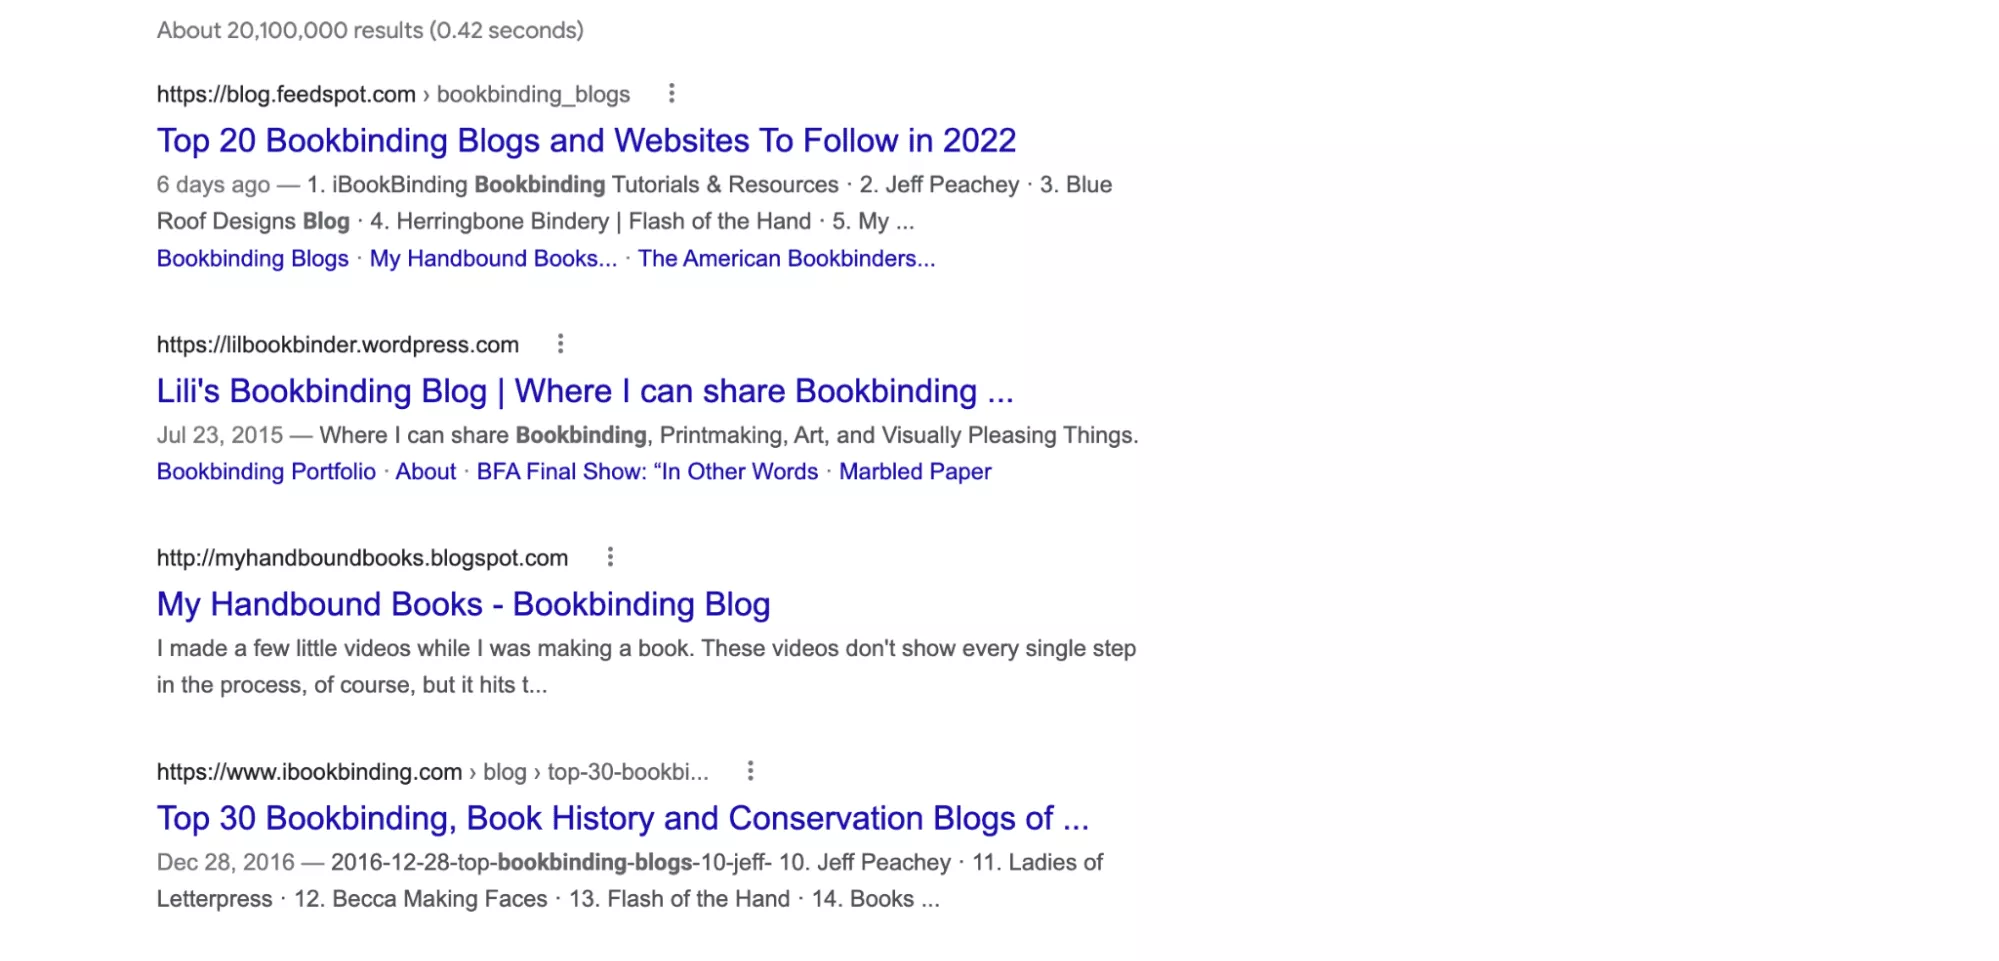The image size is (1999, 961).
Task: Open three-dot menu beside lilbookbinder.wordpress.com
Action: pos(560,344)
